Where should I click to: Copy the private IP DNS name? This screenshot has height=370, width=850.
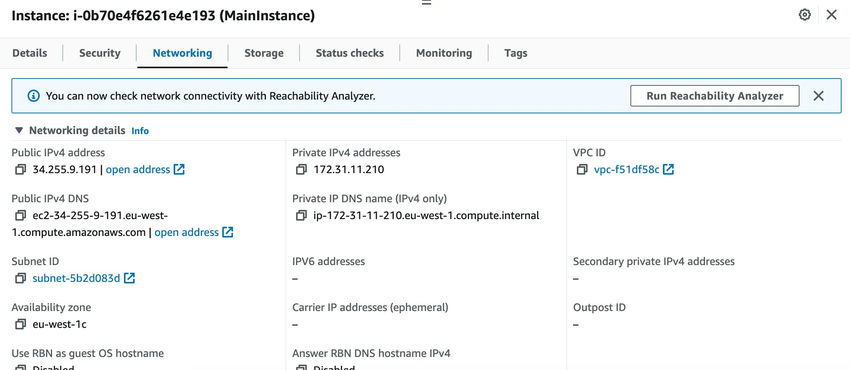point(301,216)
